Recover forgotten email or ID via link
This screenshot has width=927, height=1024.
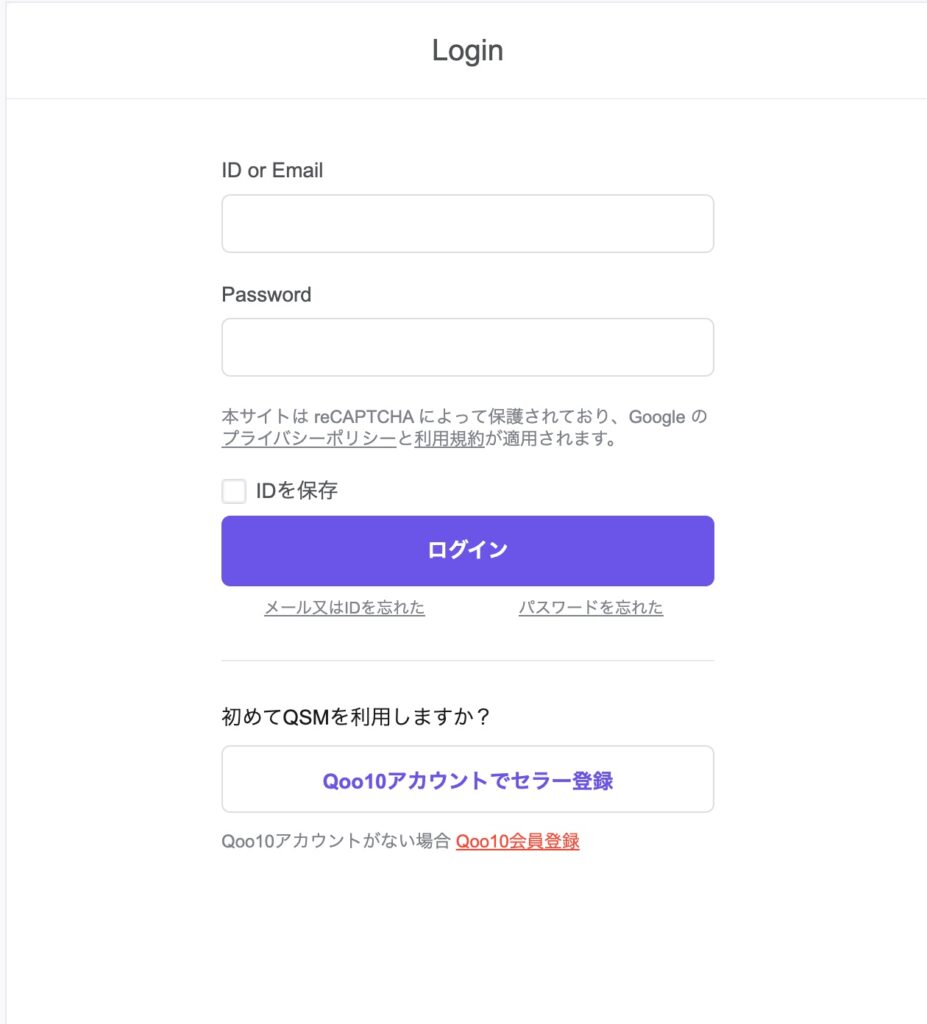click(346, 608)
